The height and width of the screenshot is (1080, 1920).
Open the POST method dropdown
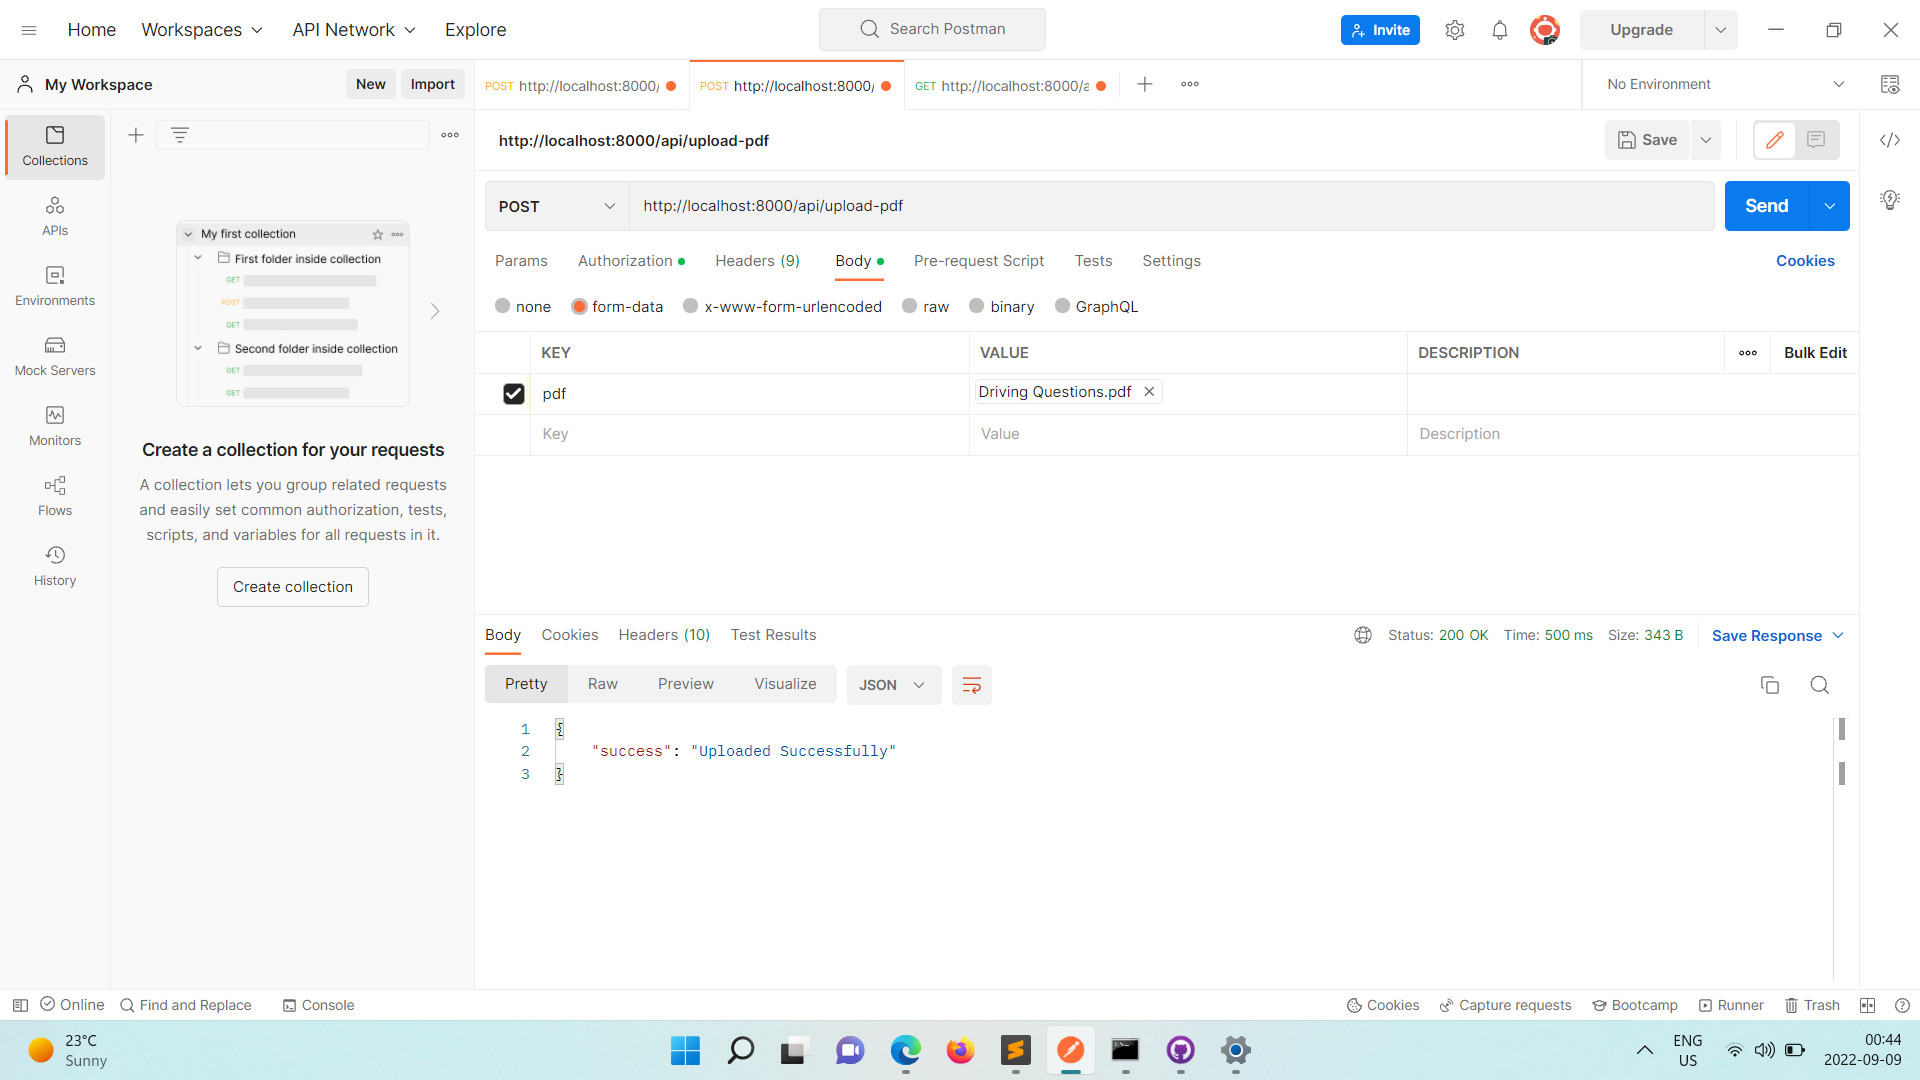point(555,206)
